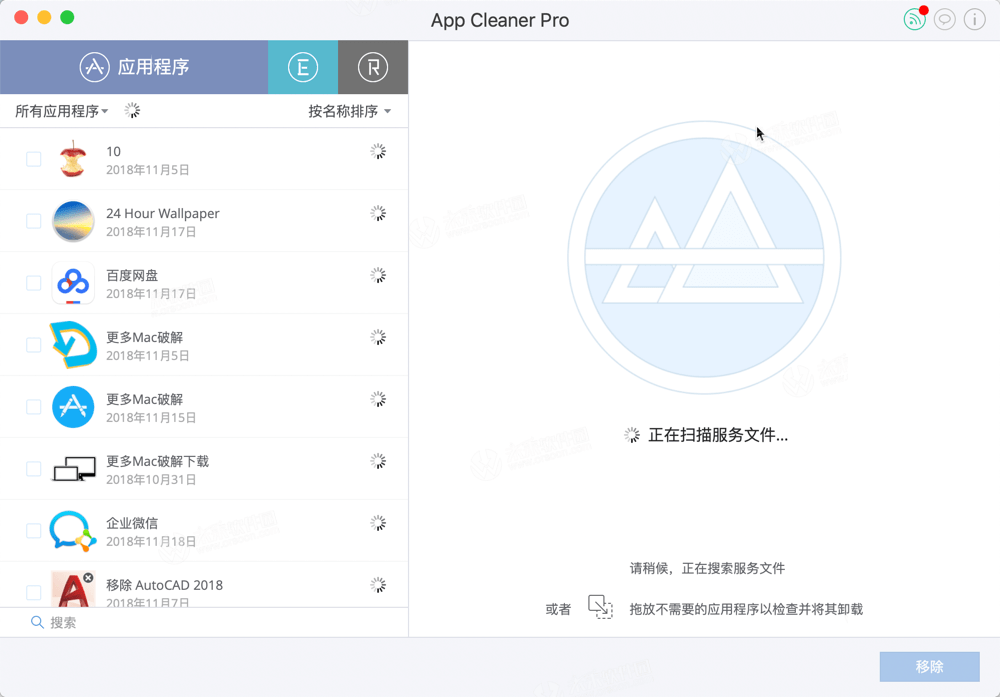Tick the 企业微信 checkbox

(33, 530)
